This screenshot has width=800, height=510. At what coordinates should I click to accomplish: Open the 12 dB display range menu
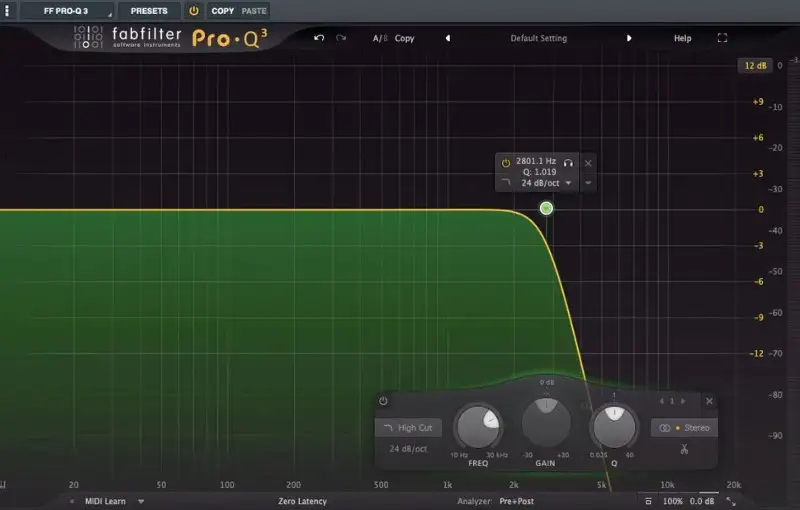pyautogui.click(x=754, y=66)
